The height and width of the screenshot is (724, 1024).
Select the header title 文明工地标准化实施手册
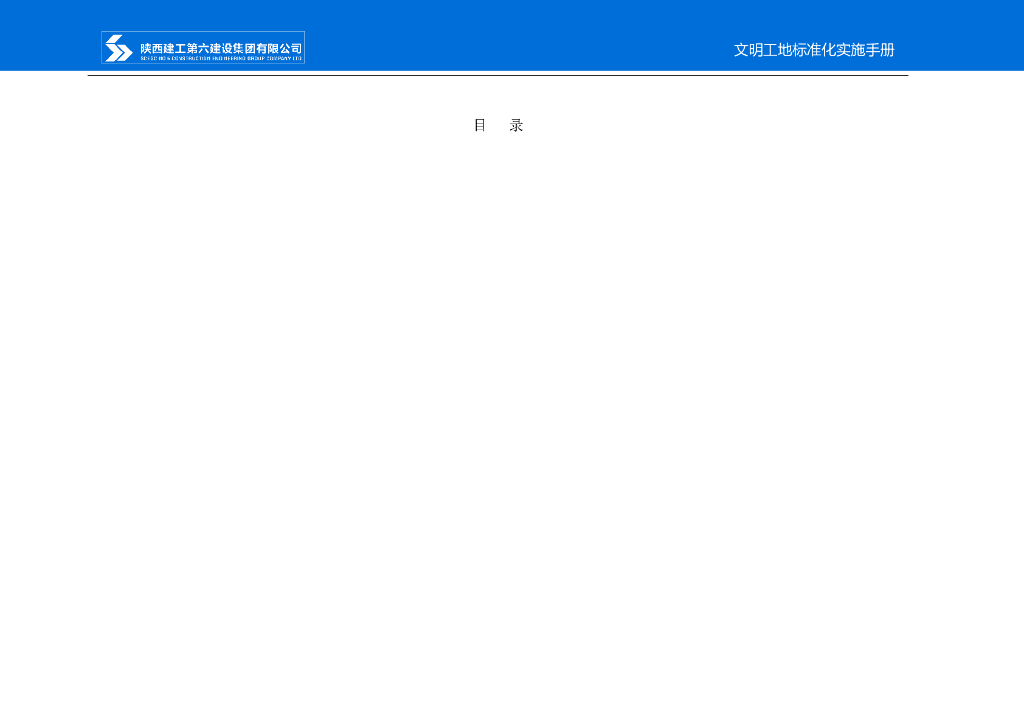click(x=814, y=50)
